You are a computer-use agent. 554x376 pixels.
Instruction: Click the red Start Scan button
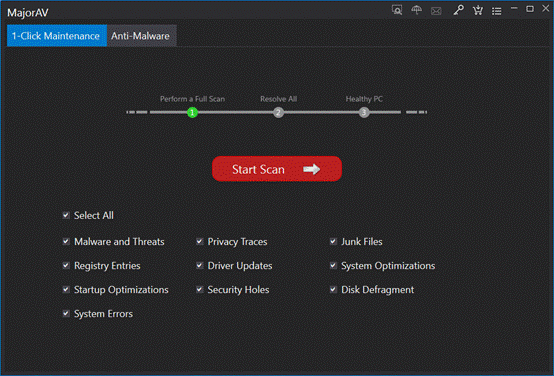coord(277,169)
